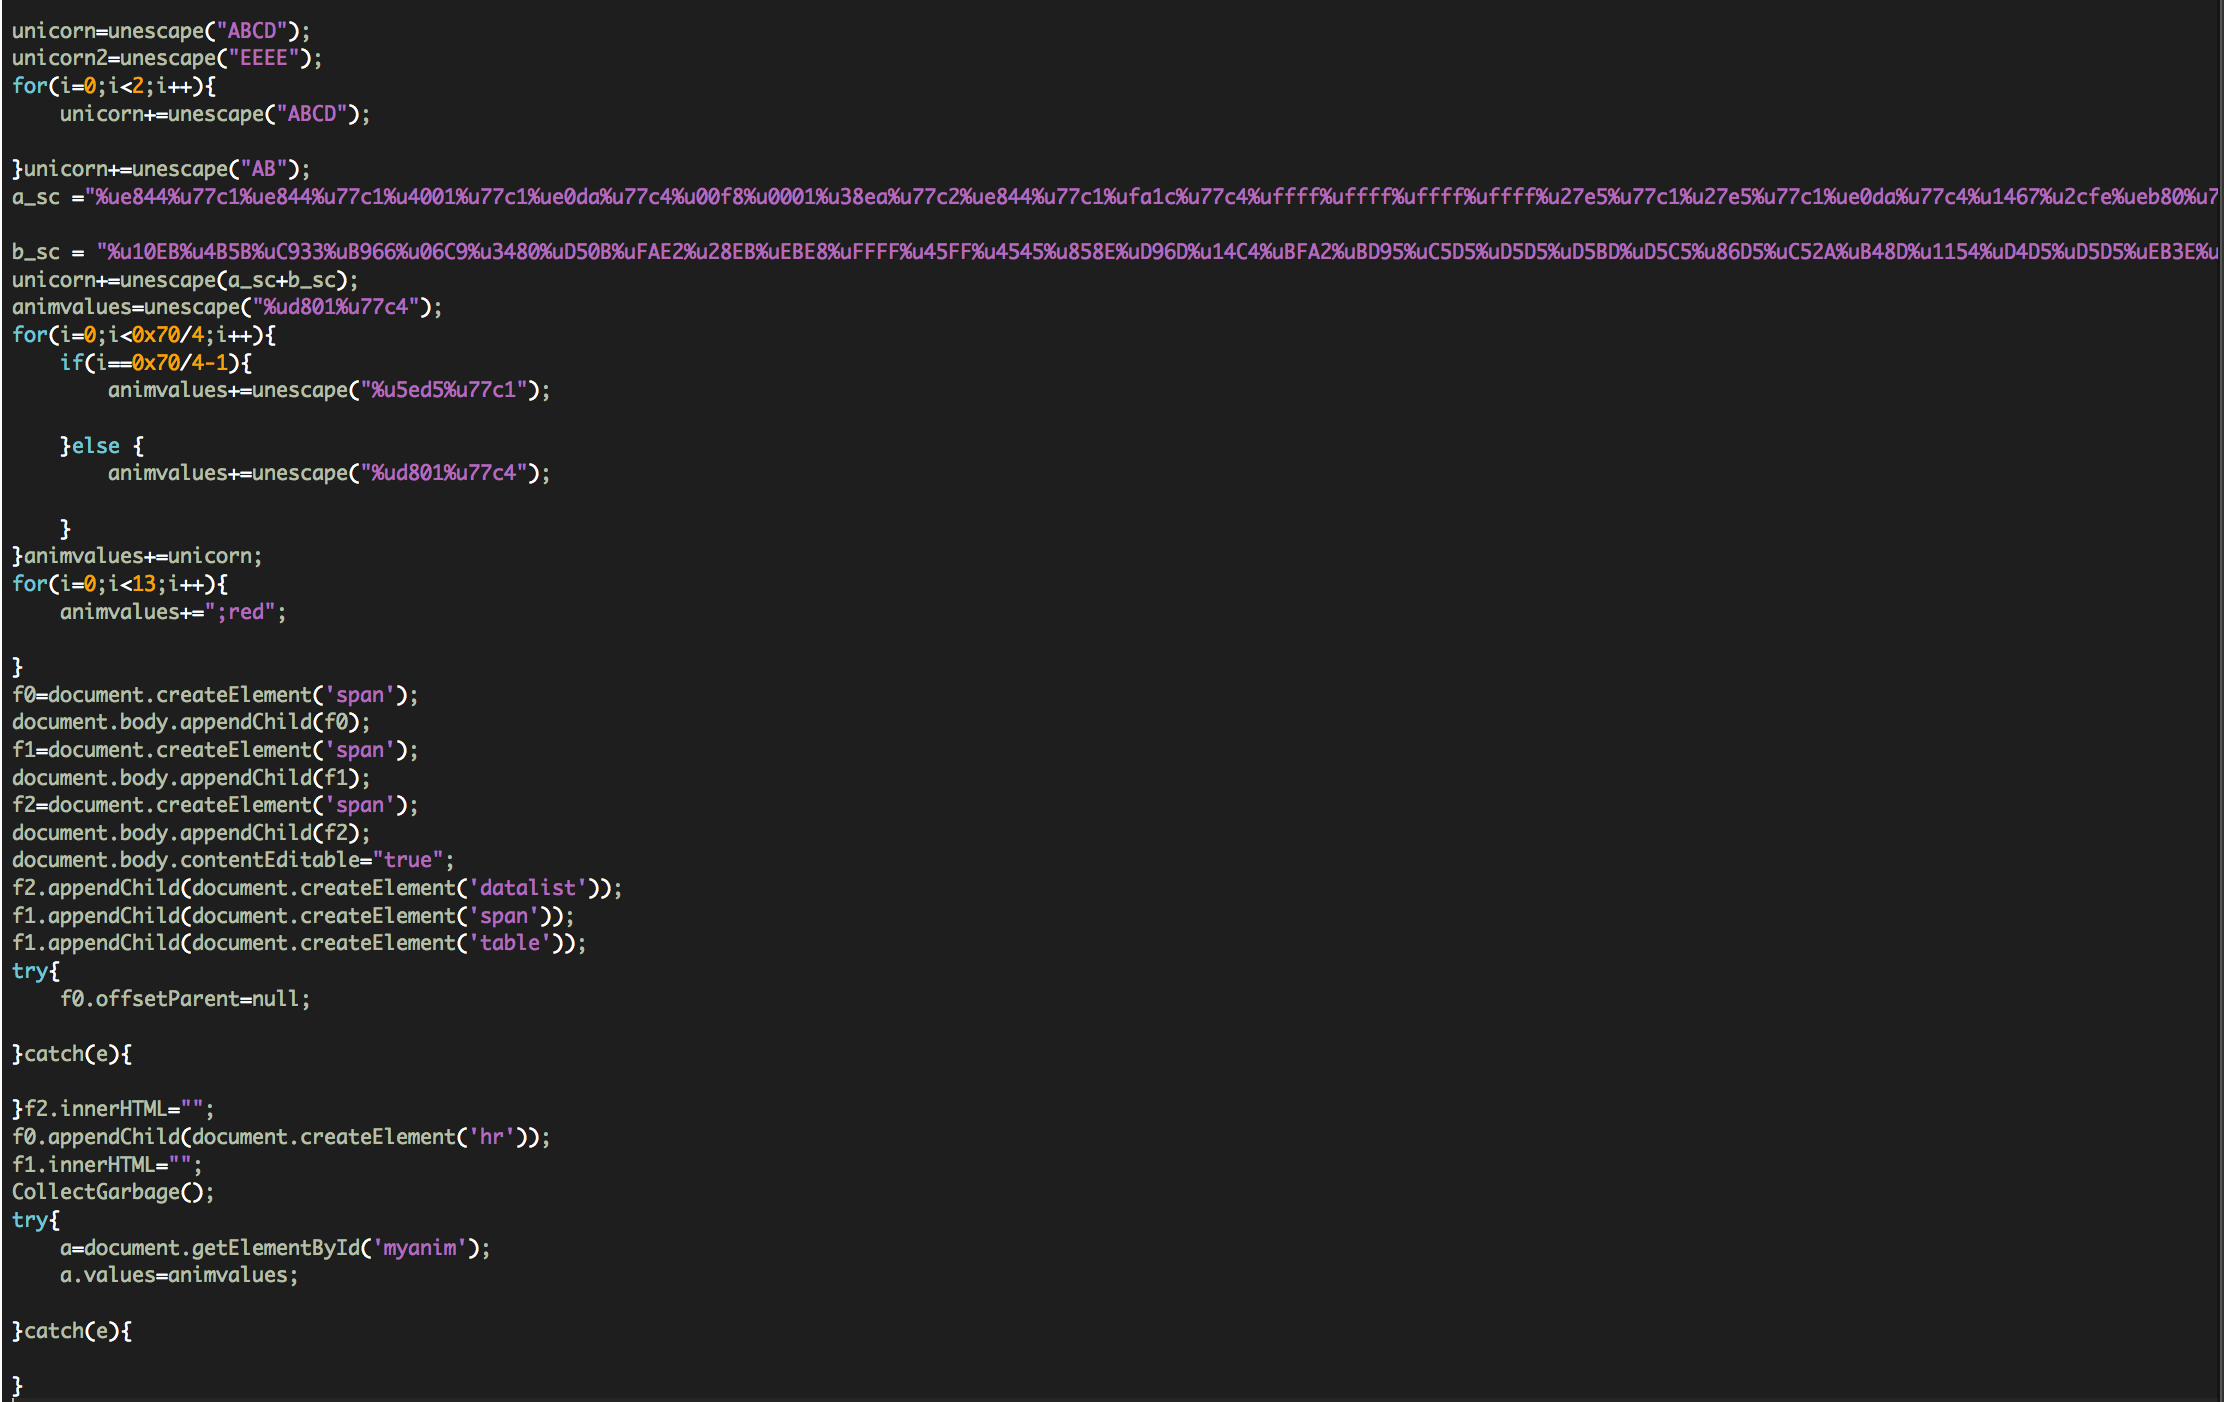Click the line creating the 'datalist' element
The width and height of the screenshot is (2224, 1402).
317,888
